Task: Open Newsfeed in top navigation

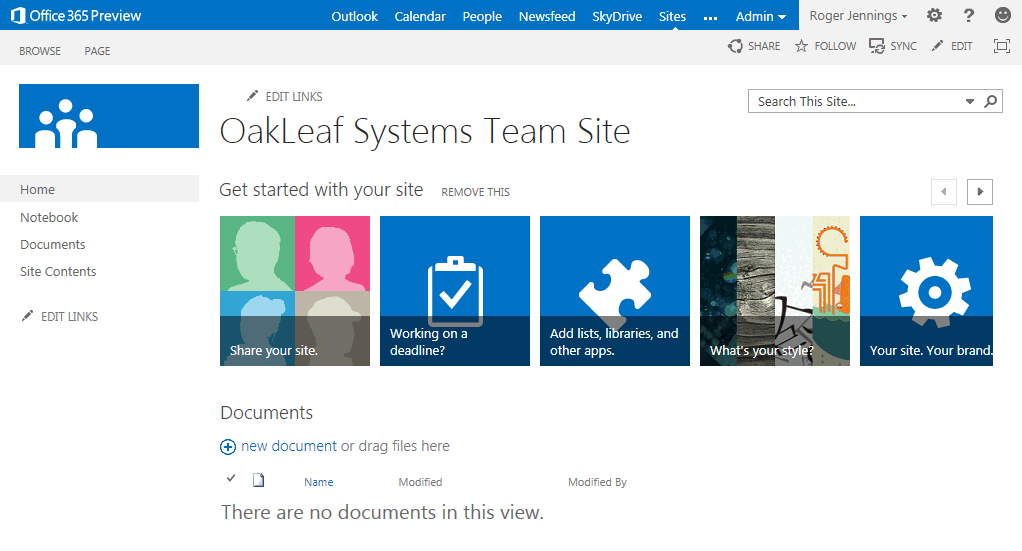Action: [547, 16]
